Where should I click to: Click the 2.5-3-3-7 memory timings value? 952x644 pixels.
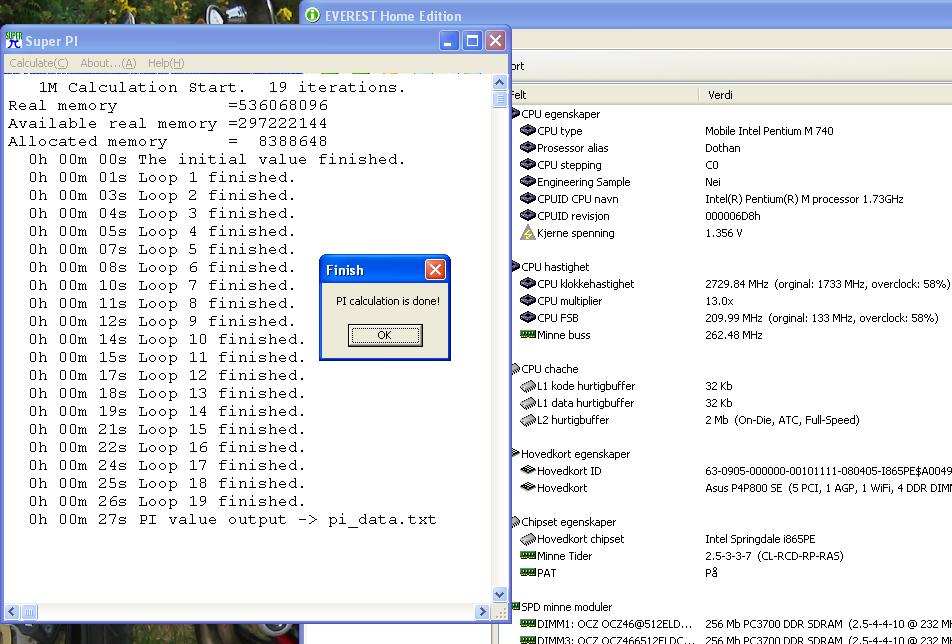(x=774, y=555)
